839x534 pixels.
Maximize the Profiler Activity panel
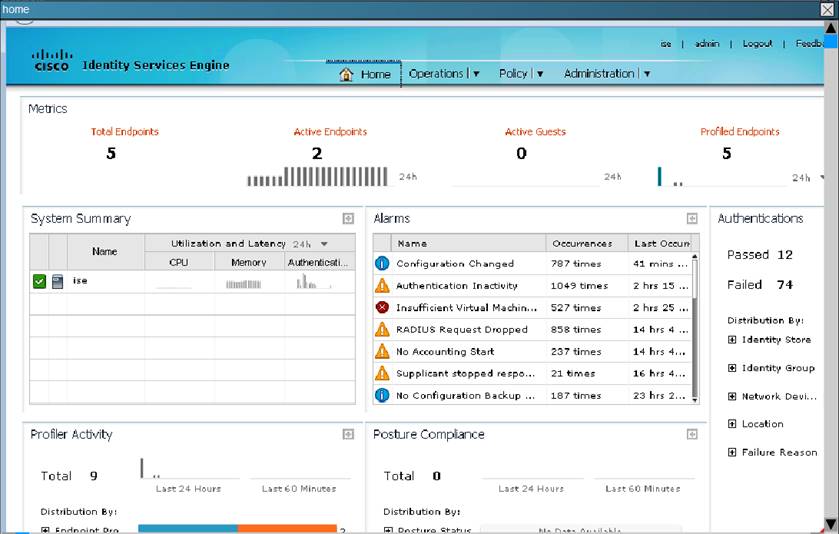coord(347,435)
